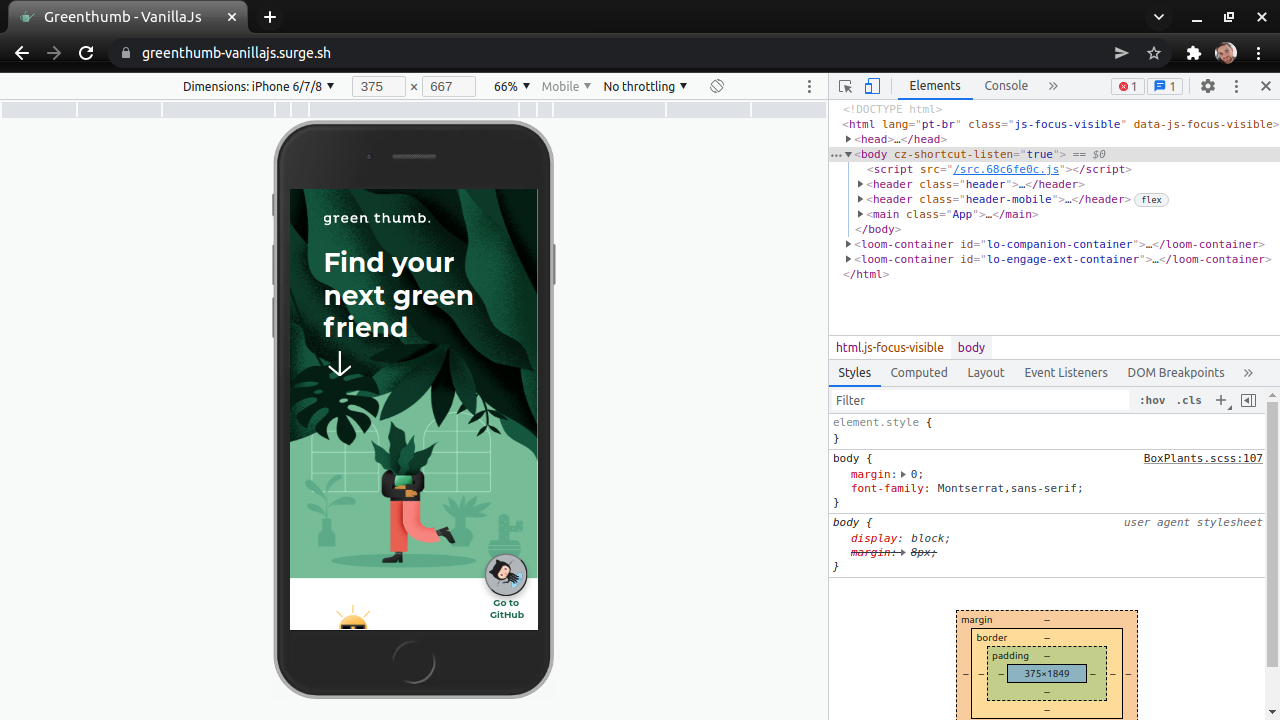1280x720 pixels.
Task: Select the Styles tab
Action: pyautogui.click(x=854, y=372)
